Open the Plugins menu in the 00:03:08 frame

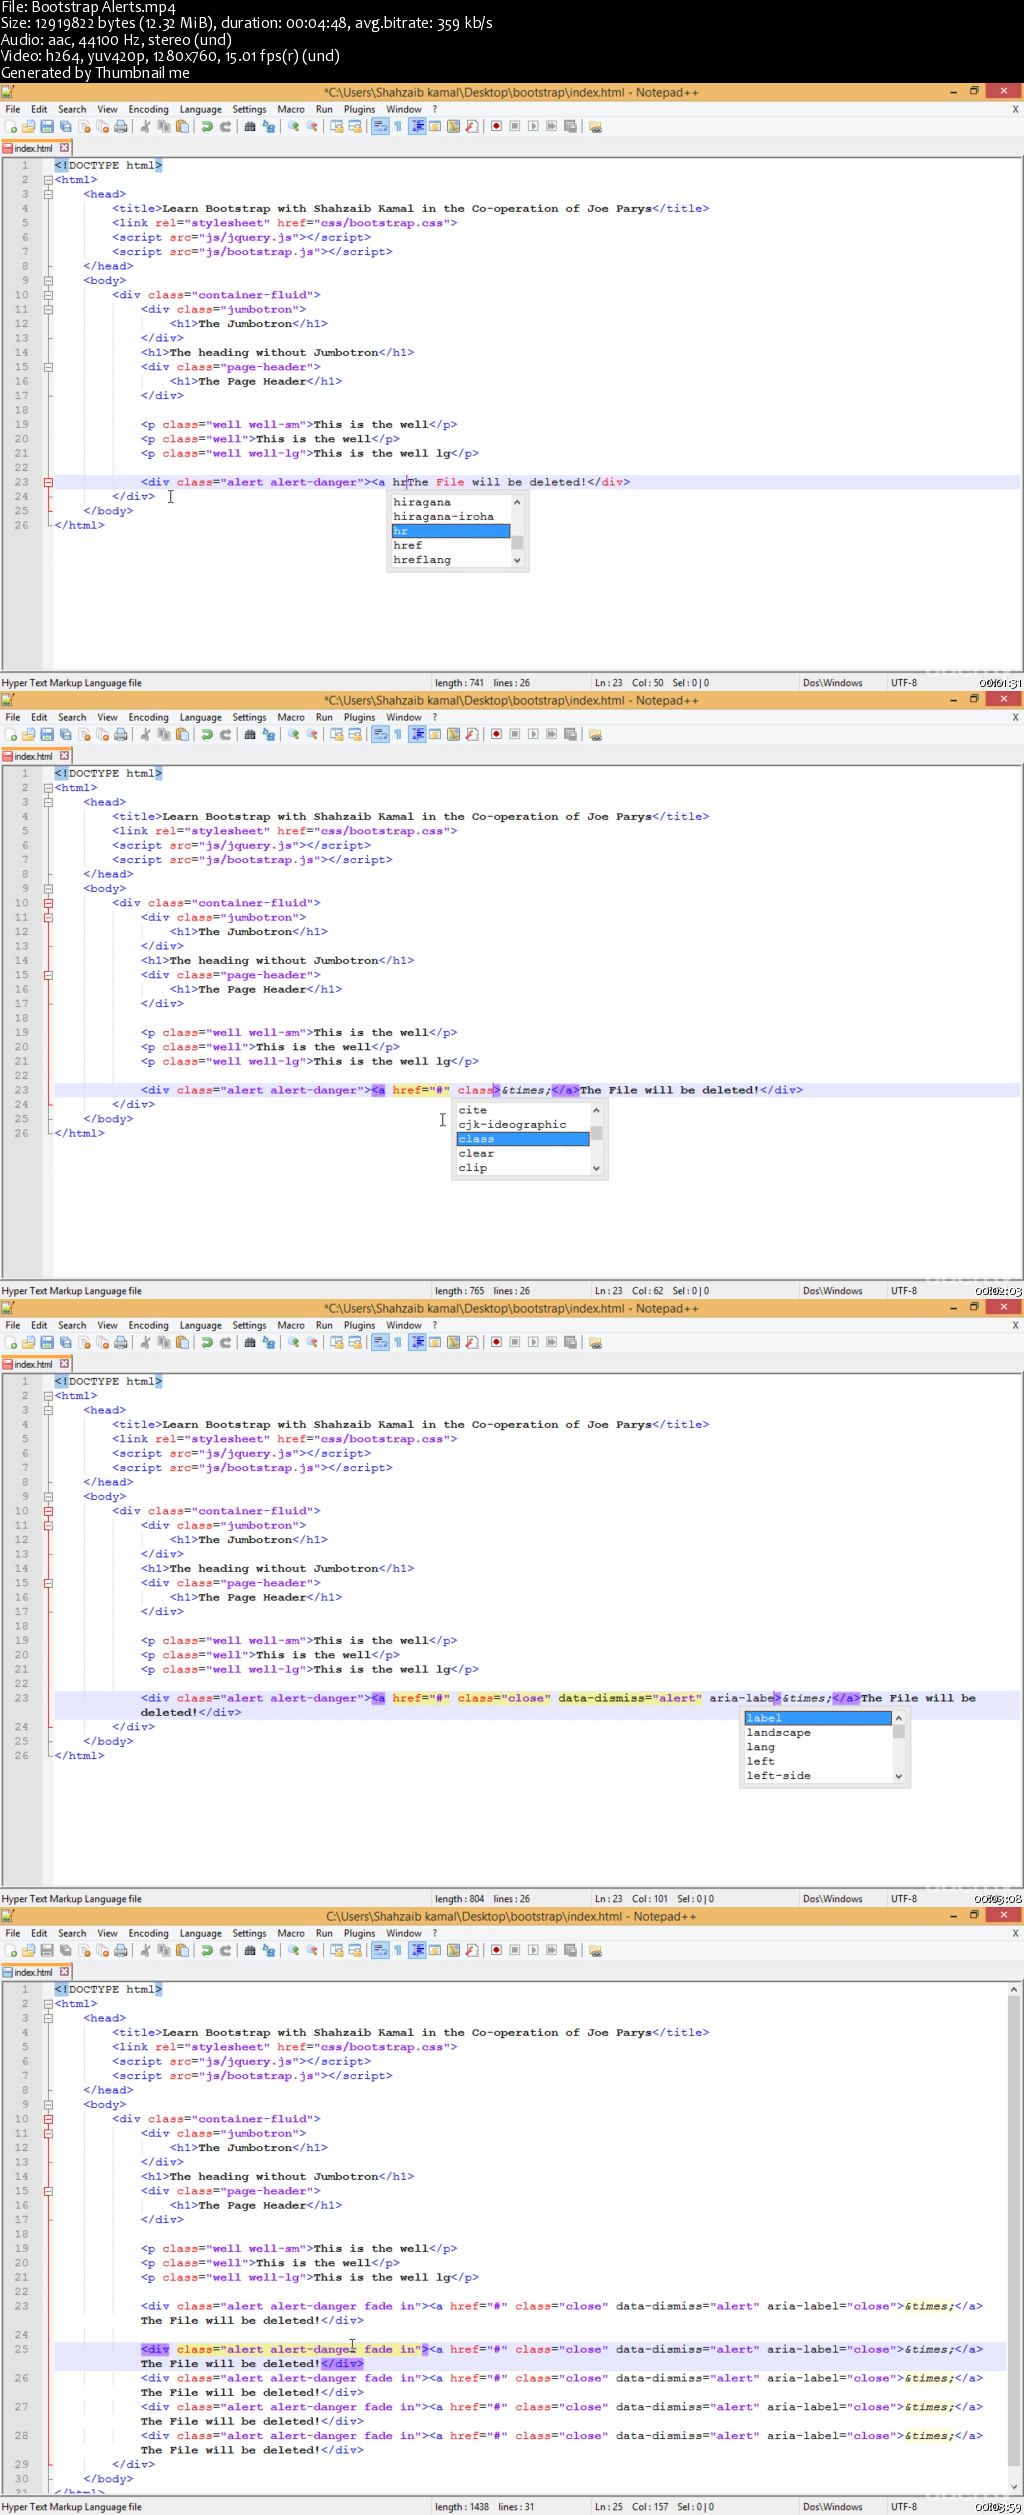click(x=359, y=1325)
